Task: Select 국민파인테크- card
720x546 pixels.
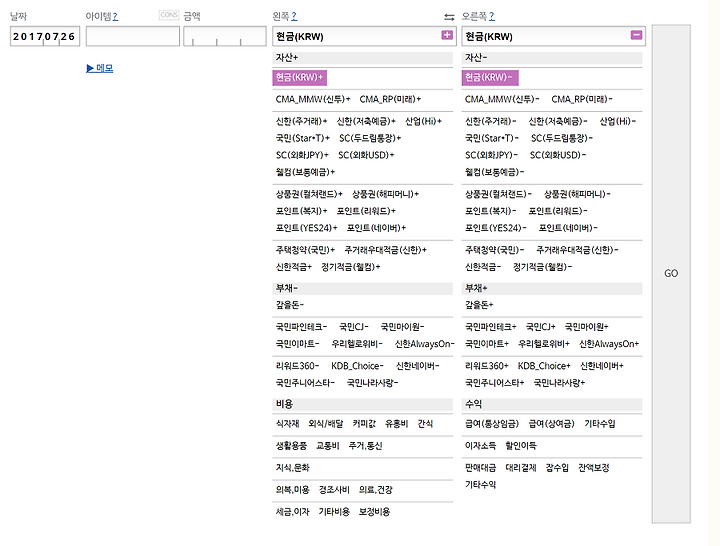Action: tap(301, 327)
